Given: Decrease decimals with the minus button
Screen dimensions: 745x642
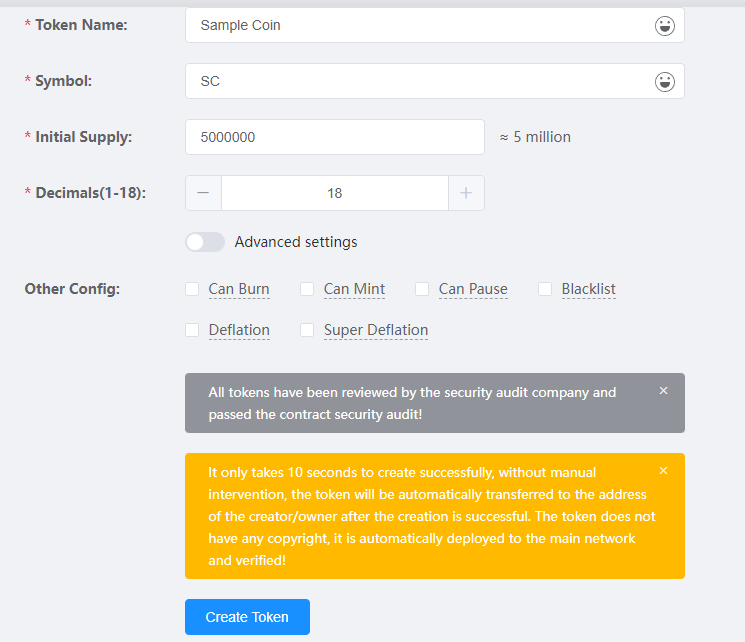Looking at the screenshot, I should 203,193.
